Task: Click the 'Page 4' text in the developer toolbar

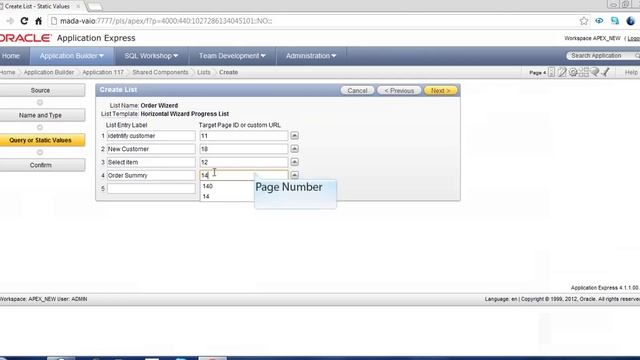Action: click(x=538, y=73)
